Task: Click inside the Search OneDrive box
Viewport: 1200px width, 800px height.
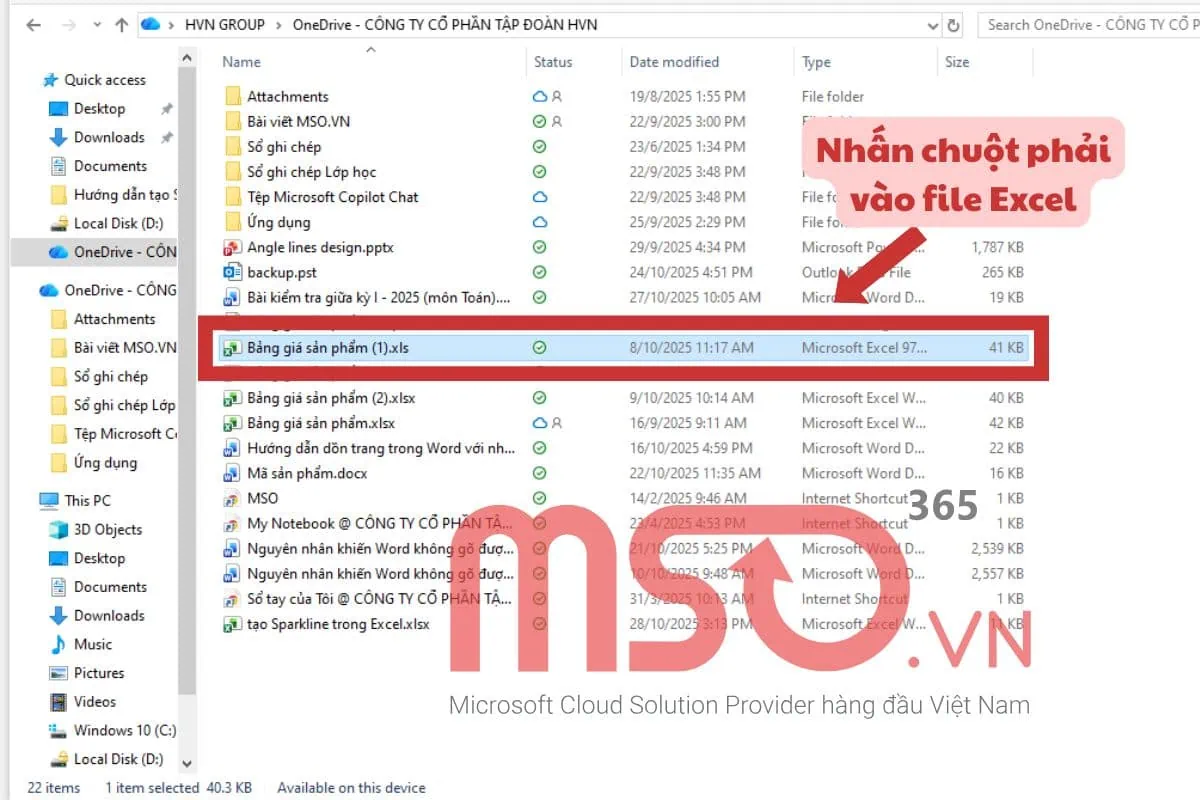Action: pyautogui.click(x=1090, y=25)
